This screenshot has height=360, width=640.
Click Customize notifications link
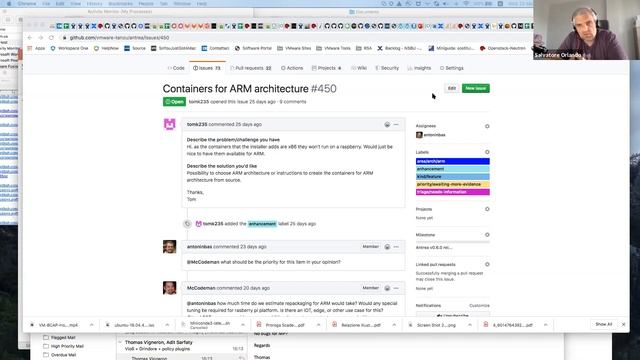[479, 305]
